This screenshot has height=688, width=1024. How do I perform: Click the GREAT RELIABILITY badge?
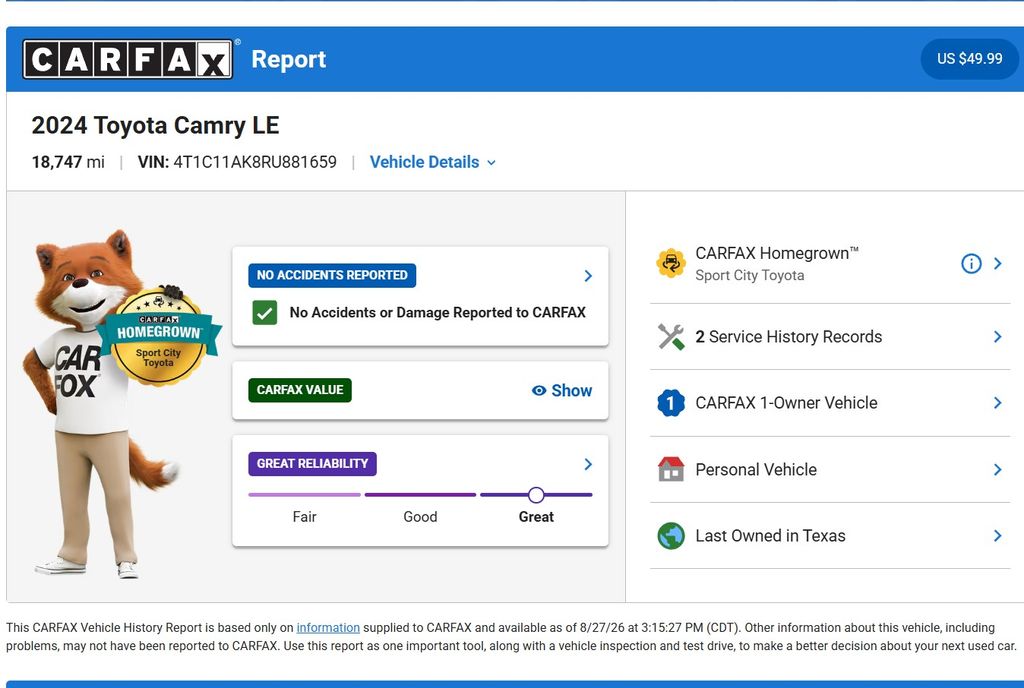[x=312, y=463]
